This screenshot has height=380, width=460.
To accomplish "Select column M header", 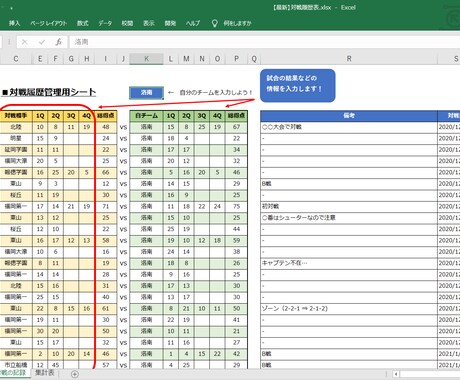I will (186, 59).
